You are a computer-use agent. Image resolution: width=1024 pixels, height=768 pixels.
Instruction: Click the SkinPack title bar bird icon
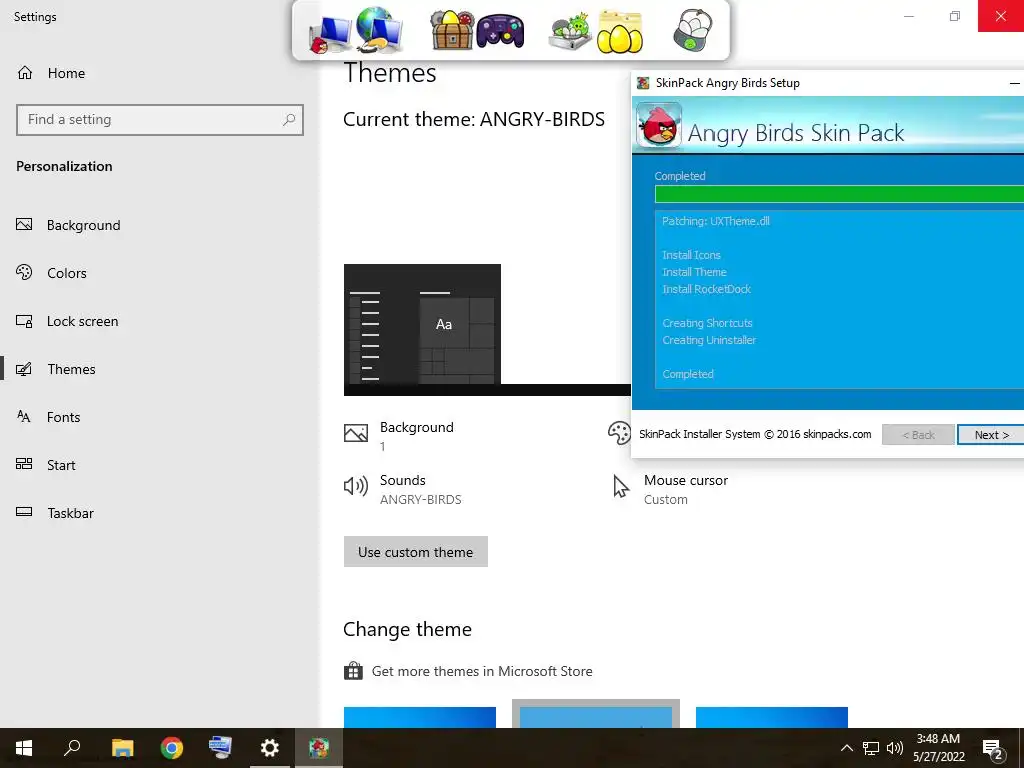tap(643, 83)
